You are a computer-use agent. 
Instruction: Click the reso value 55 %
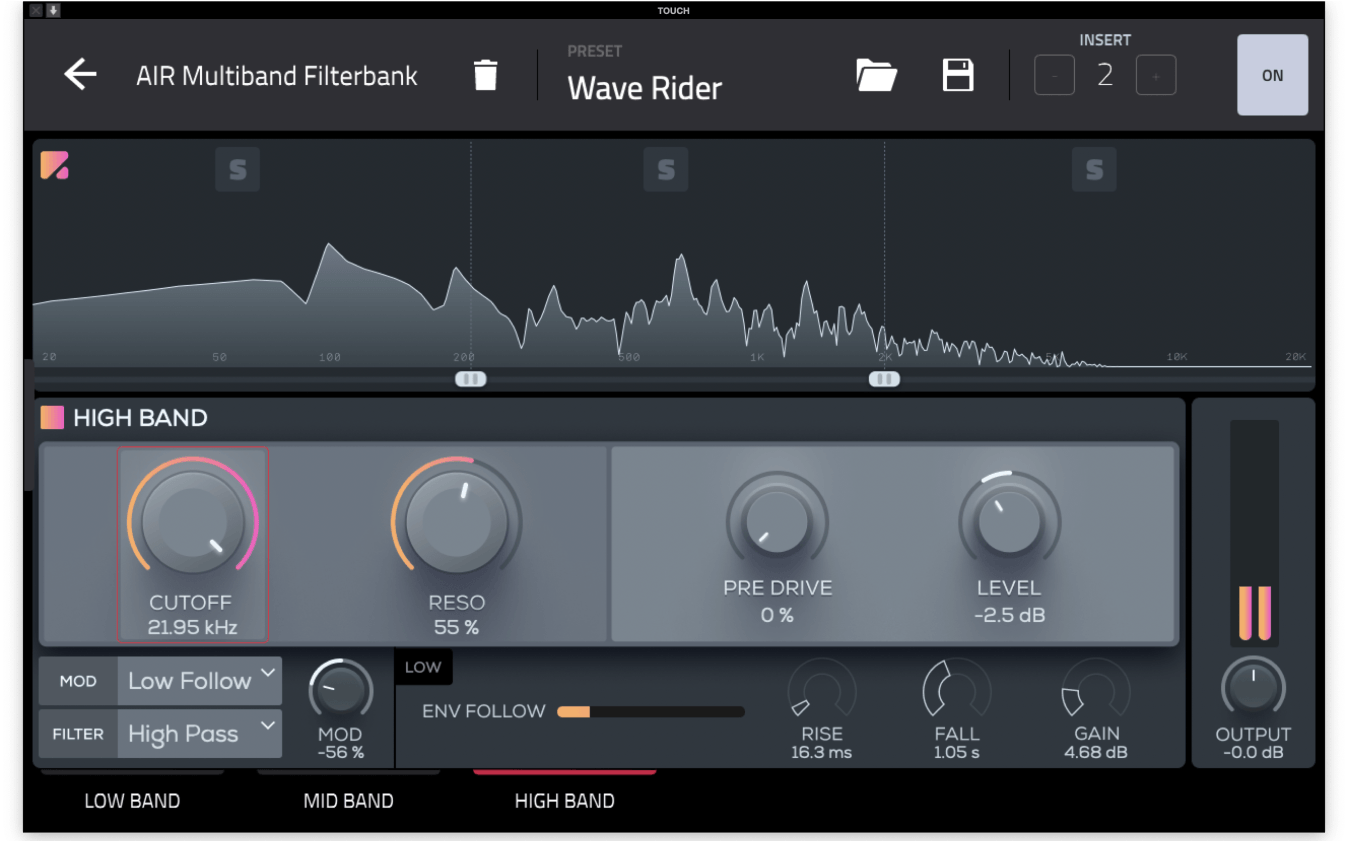[x=456, y=627]
